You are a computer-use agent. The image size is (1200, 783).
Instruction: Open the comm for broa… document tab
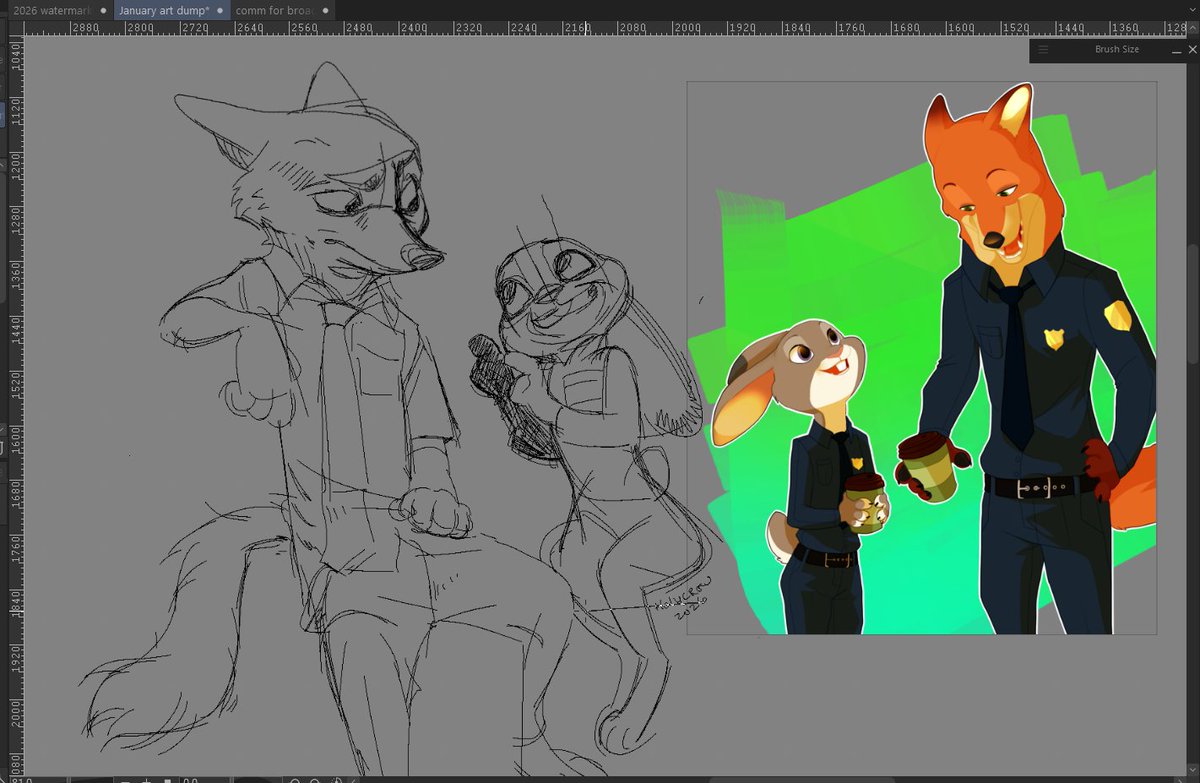coord(274,10)
